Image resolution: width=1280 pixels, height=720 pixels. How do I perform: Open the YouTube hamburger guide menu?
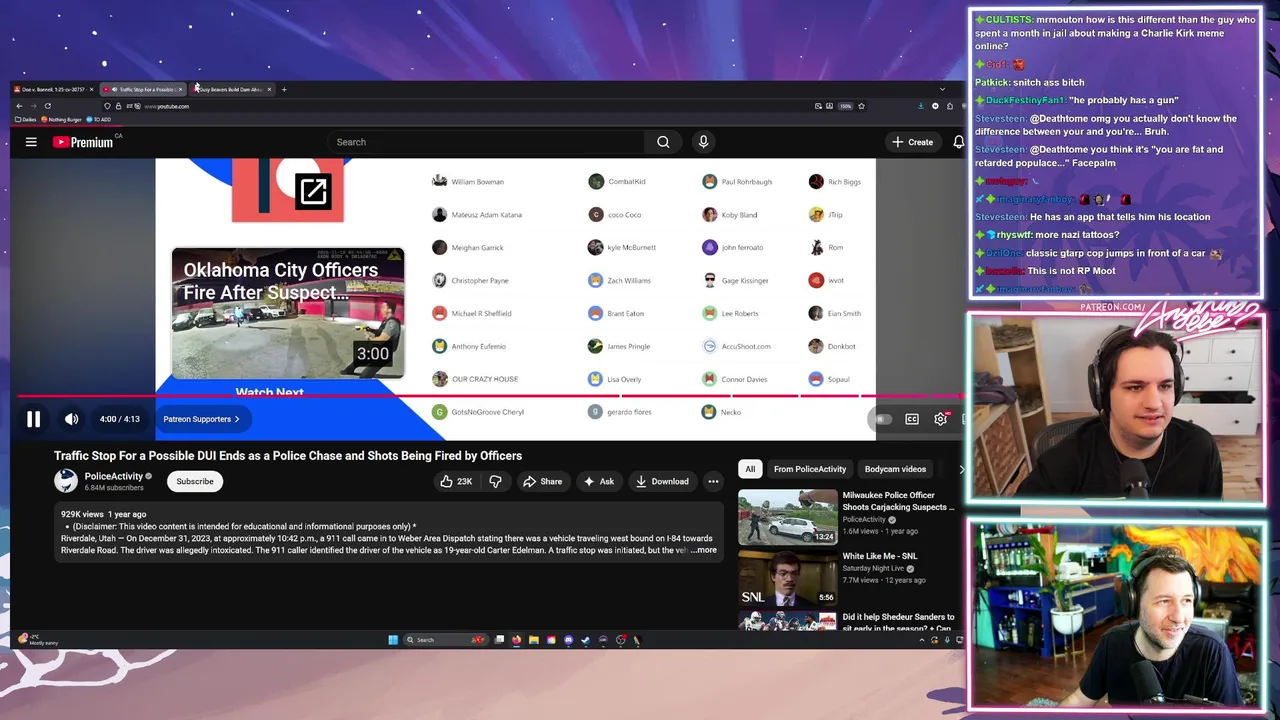click(31, 142)
